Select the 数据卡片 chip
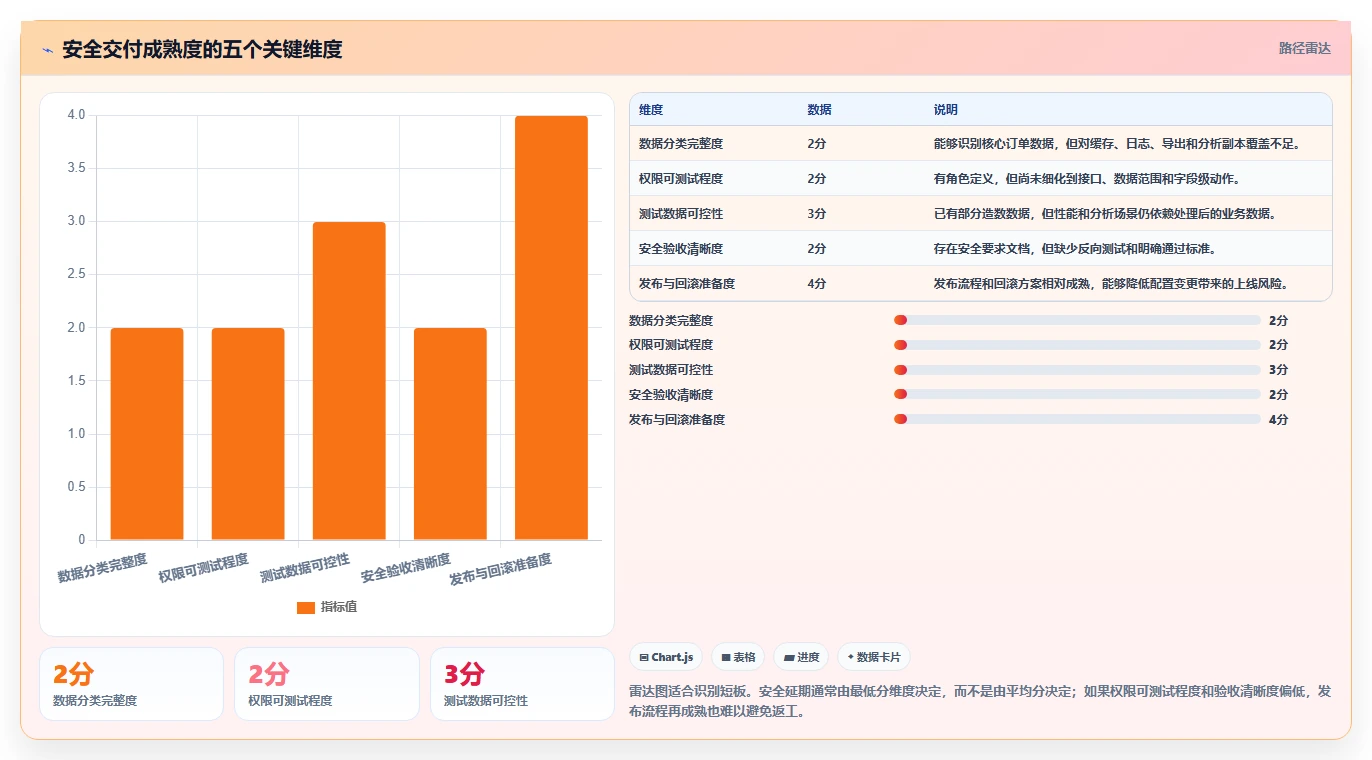1372x760 pixels. click(874, 657)
